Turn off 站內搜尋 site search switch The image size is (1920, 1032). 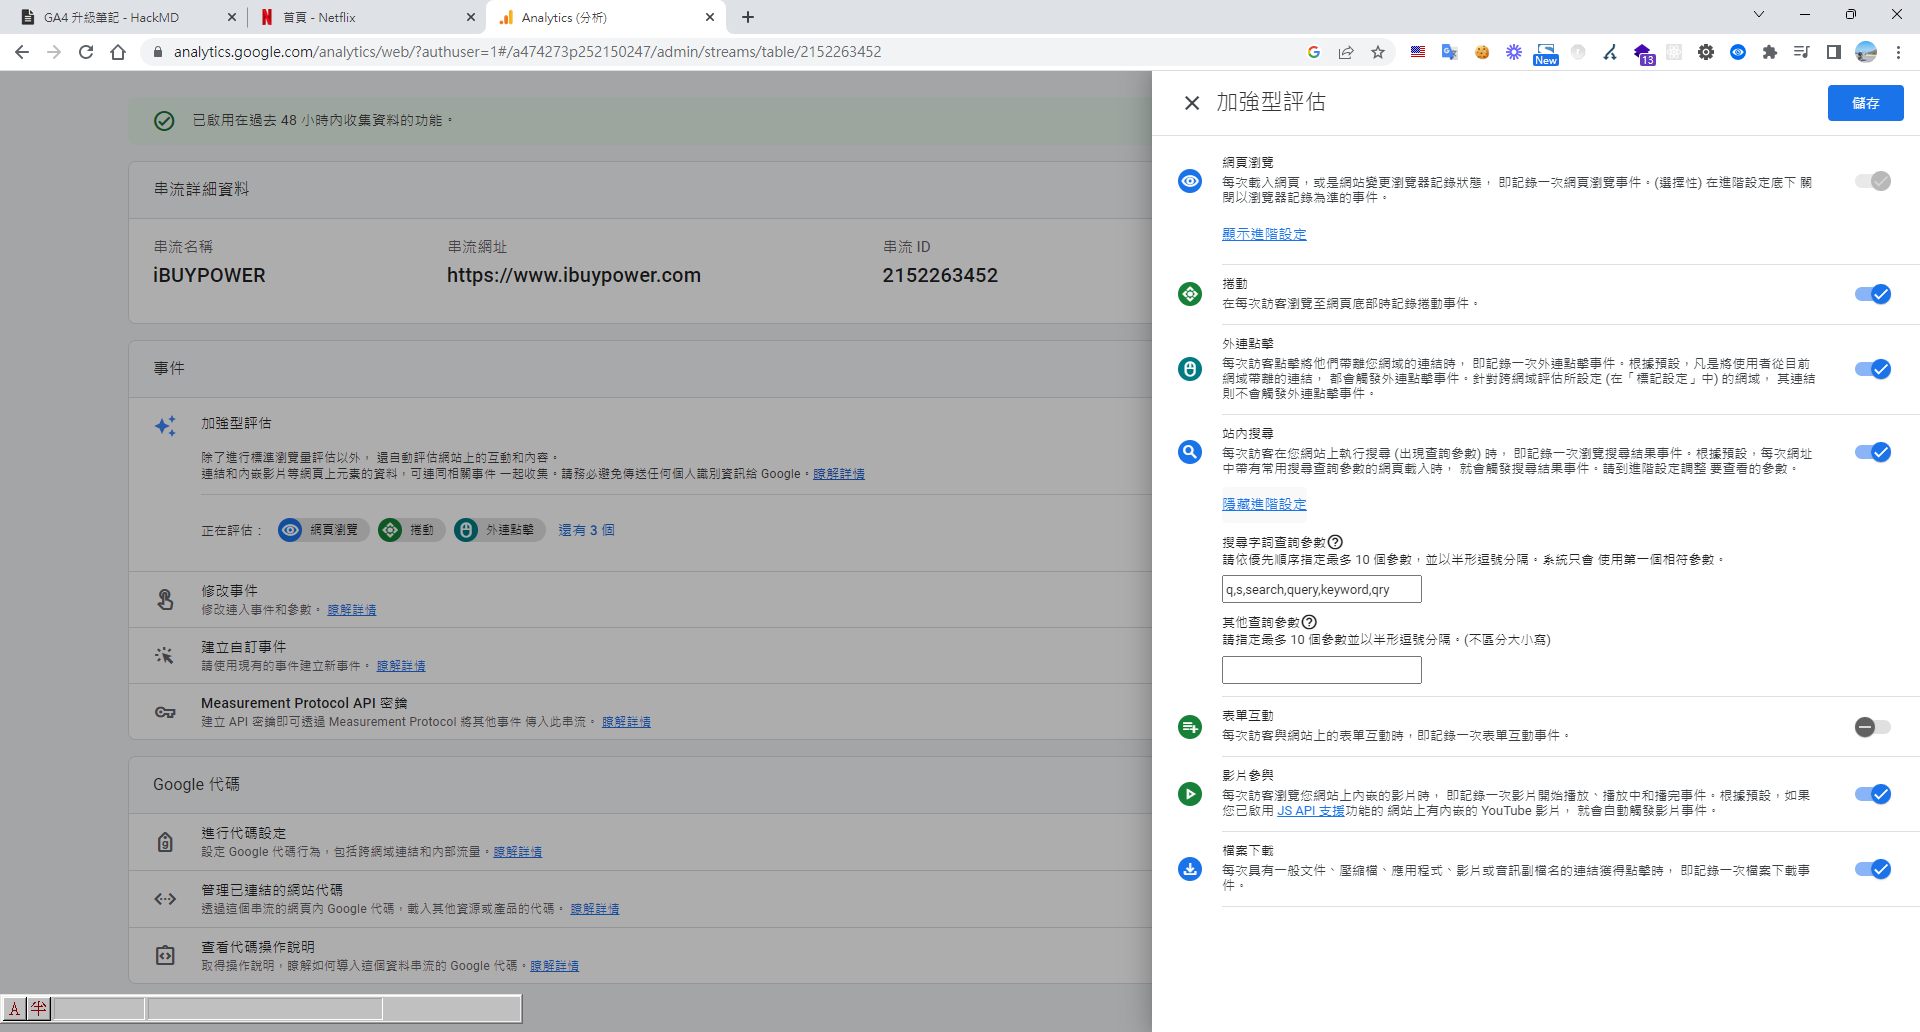(1872, 452)
